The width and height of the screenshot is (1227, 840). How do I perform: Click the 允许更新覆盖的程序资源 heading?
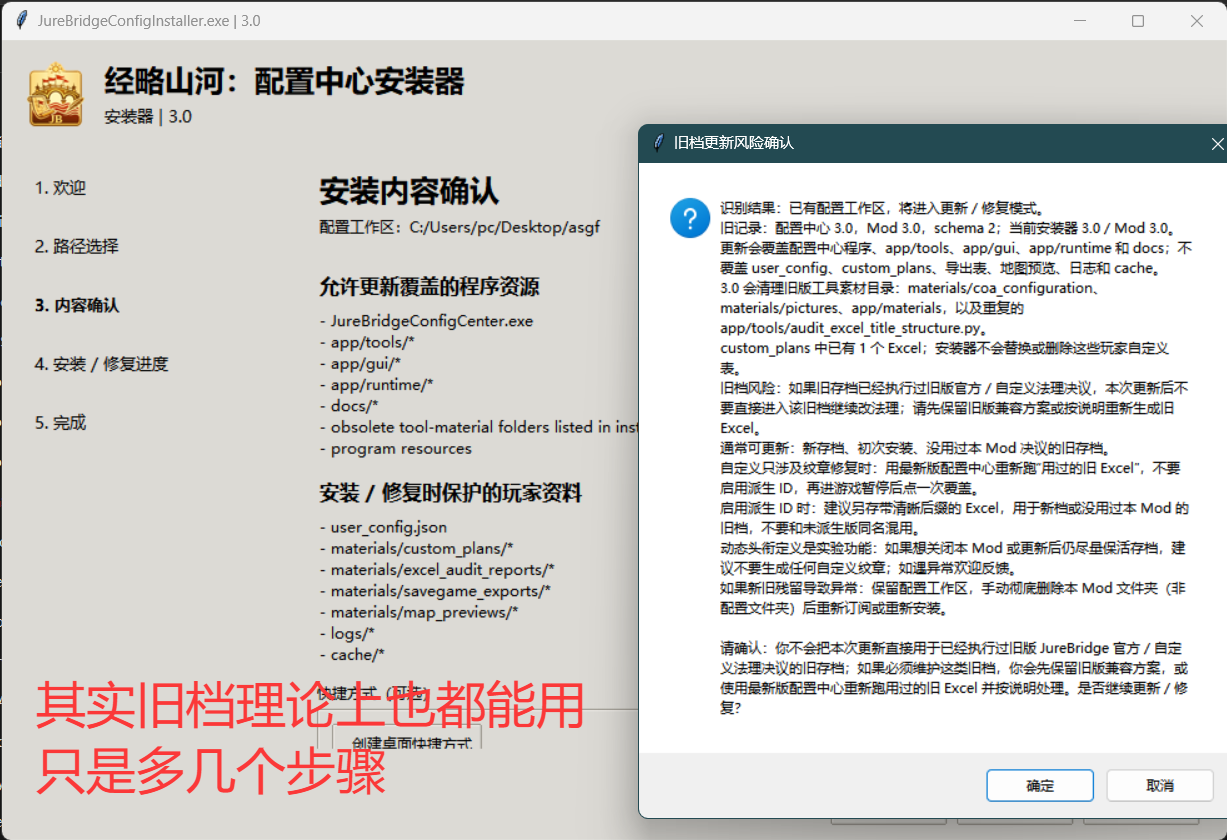(x=429, y=288)
